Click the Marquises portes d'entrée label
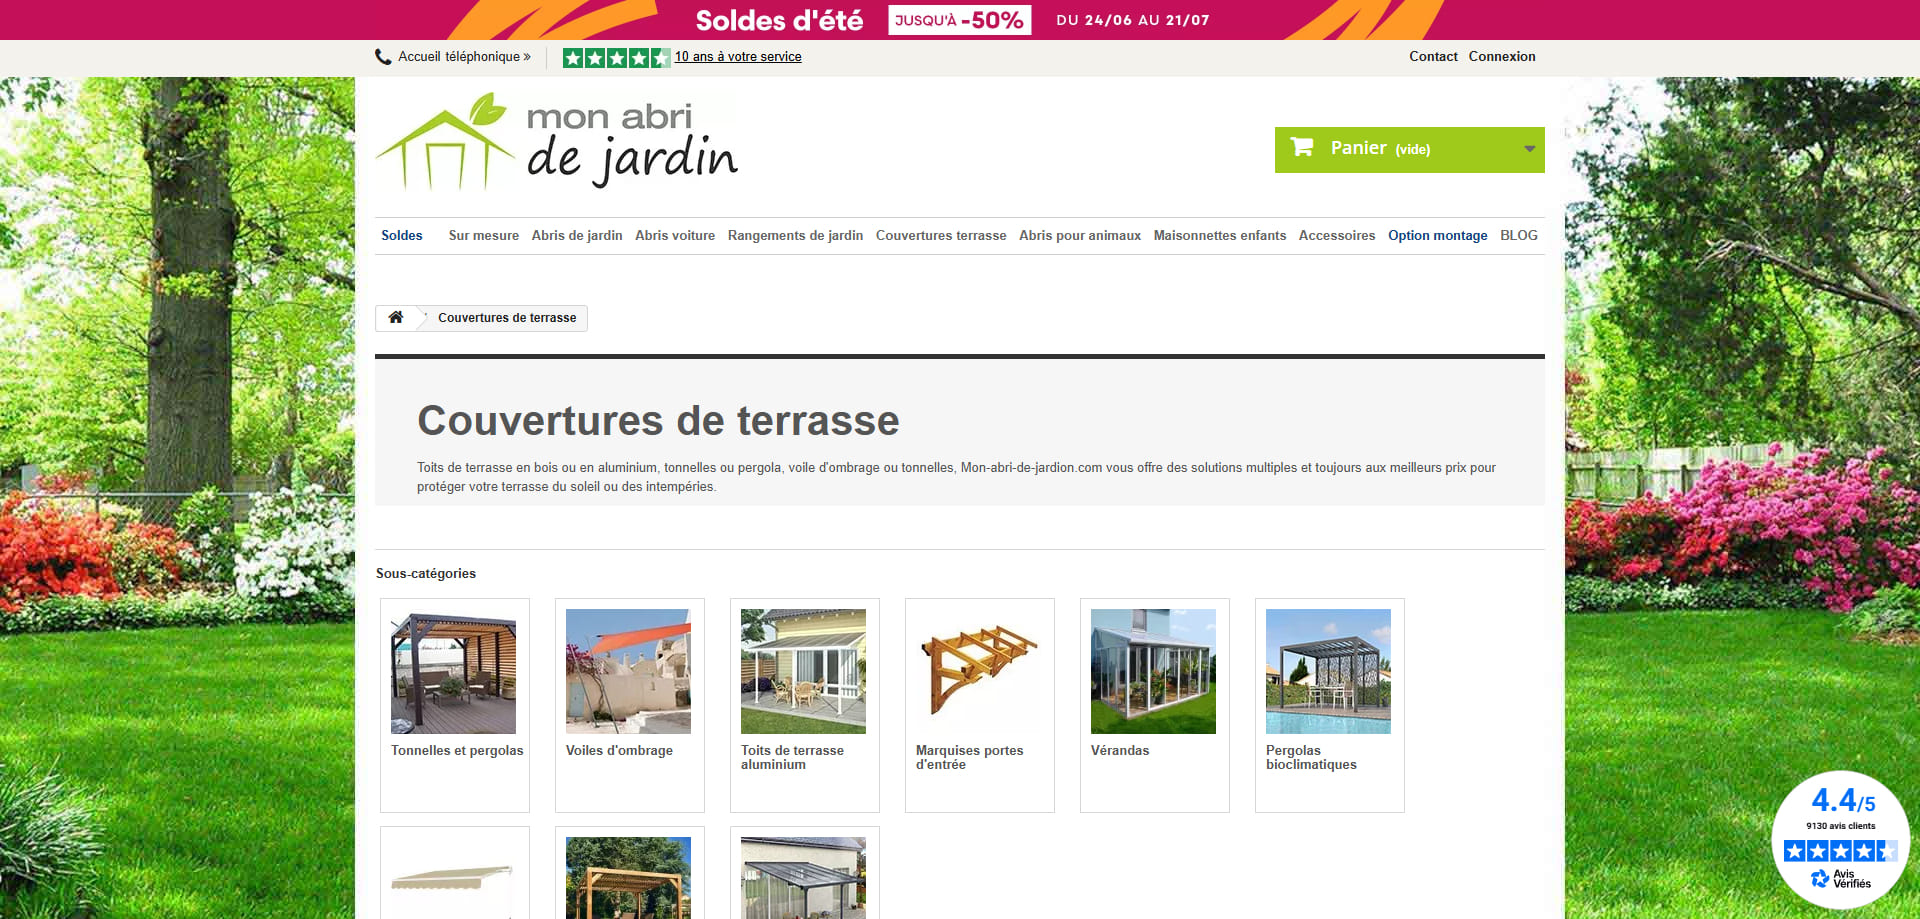Screen dimensions: 1920x919 (x=969, y=758)
